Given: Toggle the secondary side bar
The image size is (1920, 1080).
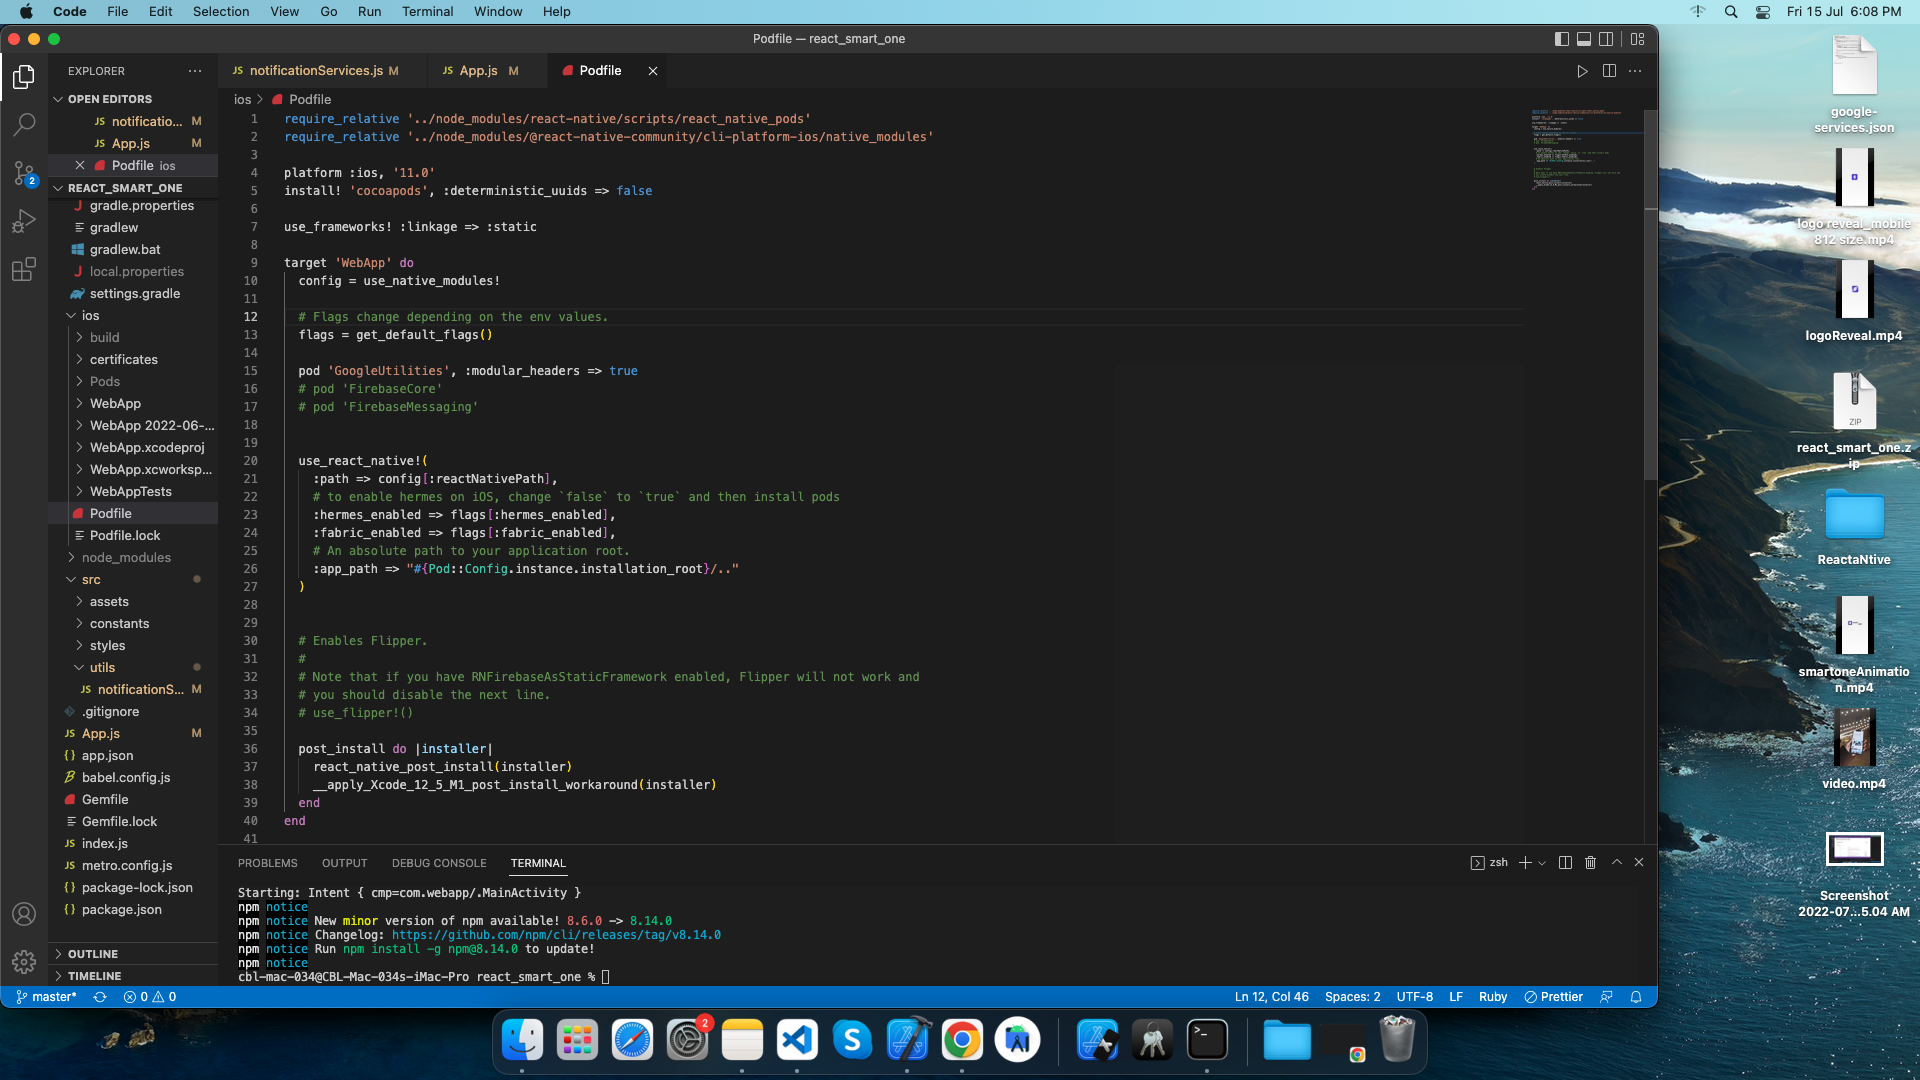Looking at the screenshot, I should [x=1606, y=39].
